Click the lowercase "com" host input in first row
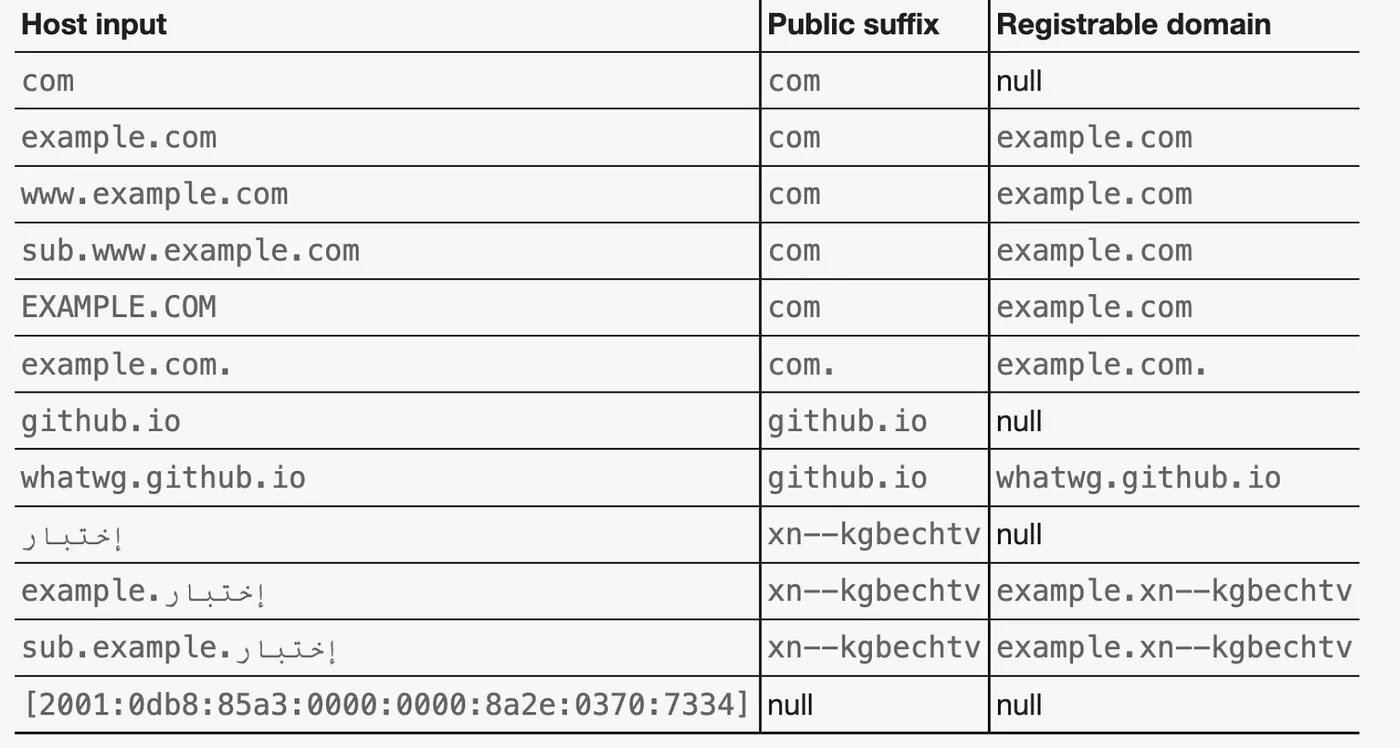1400x748 pixels. click(x=47, y=81)
